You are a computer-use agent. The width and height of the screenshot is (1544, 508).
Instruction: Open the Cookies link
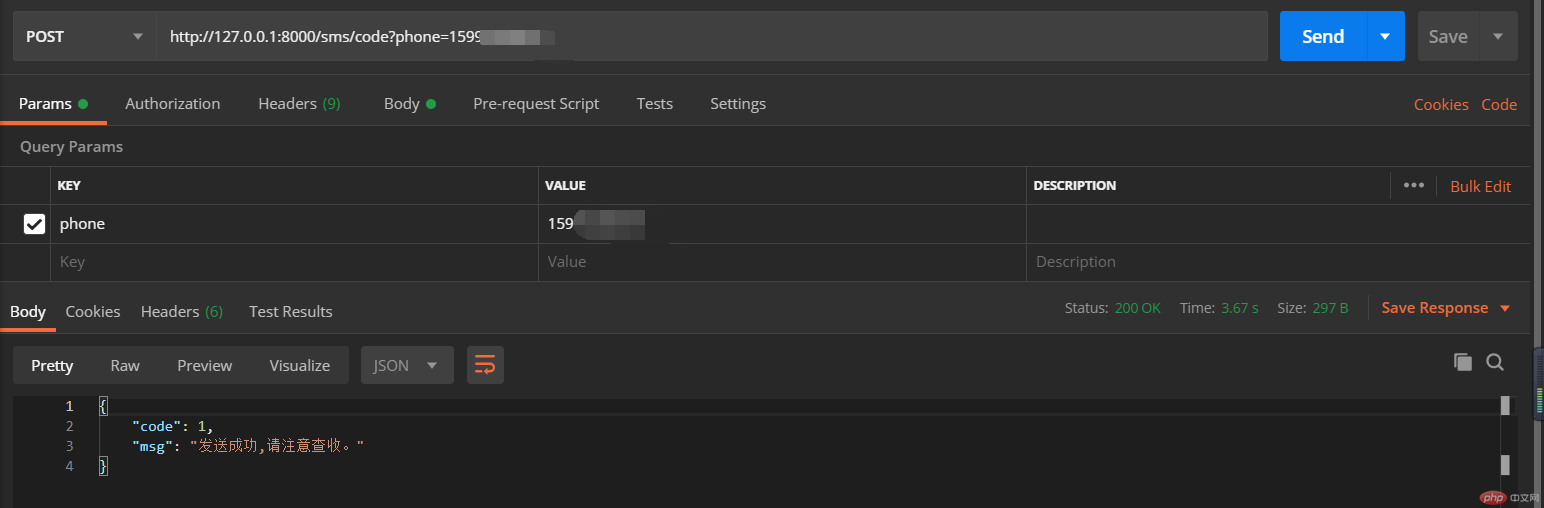tap(1440, 105)
